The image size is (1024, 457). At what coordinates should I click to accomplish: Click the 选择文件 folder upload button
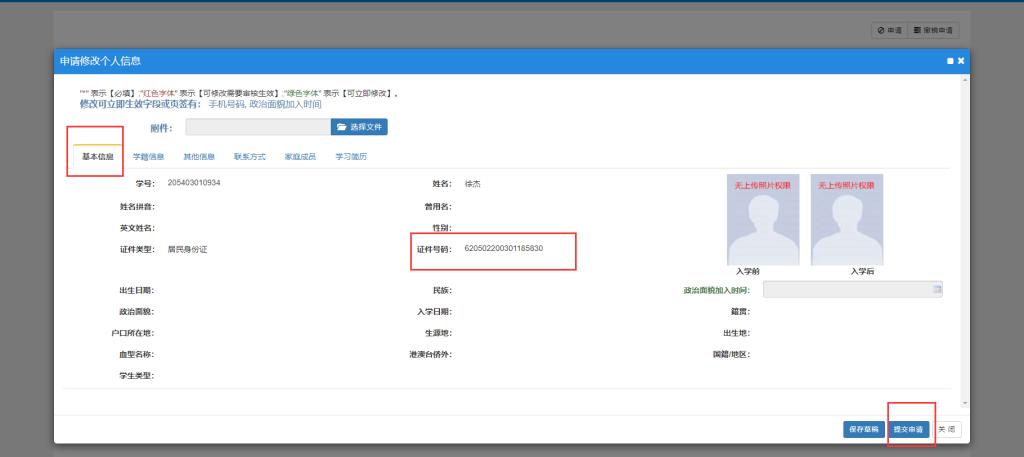(x=359, y=127)
